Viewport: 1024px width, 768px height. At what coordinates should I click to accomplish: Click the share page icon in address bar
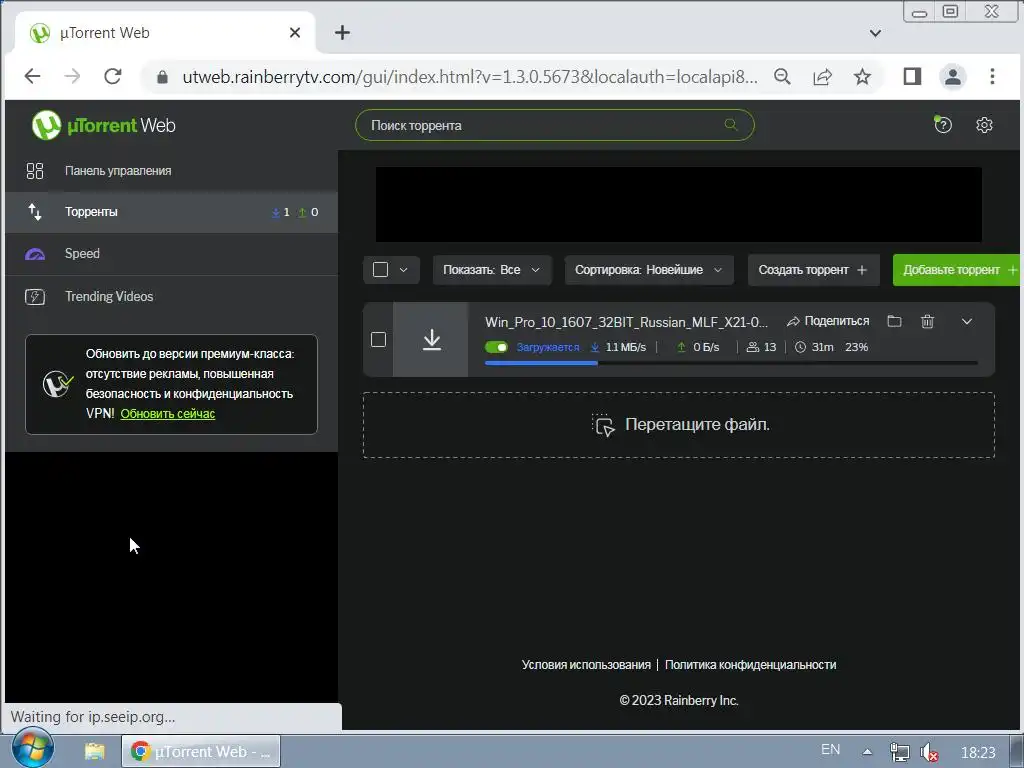point(822,76)
